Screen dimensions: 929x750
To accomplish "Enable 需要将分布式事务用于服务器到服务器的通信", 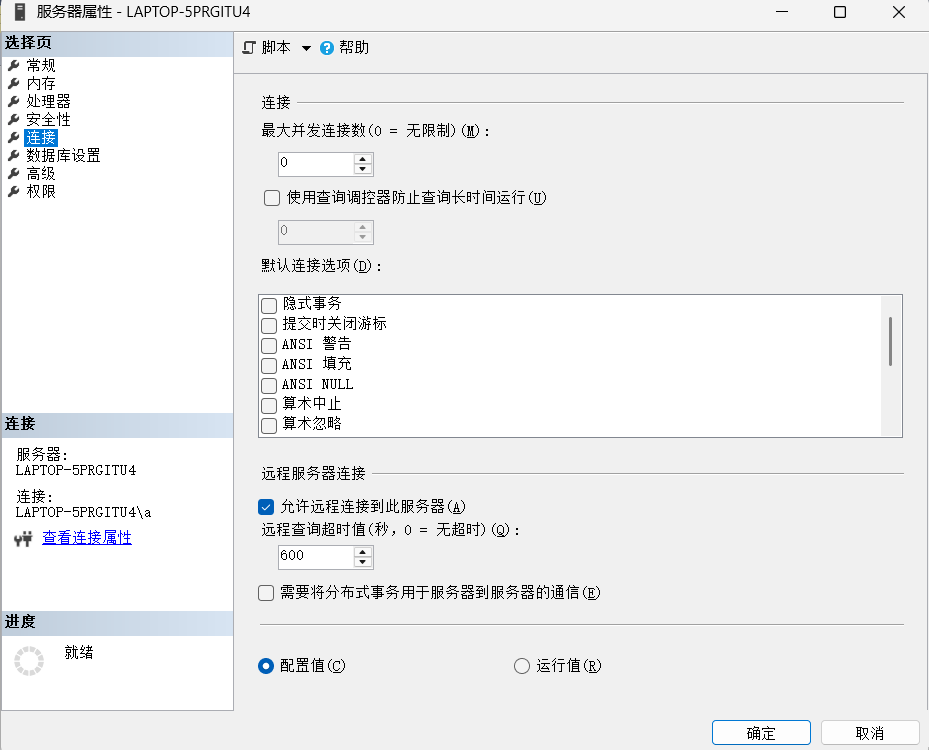I will click(266, 593).
